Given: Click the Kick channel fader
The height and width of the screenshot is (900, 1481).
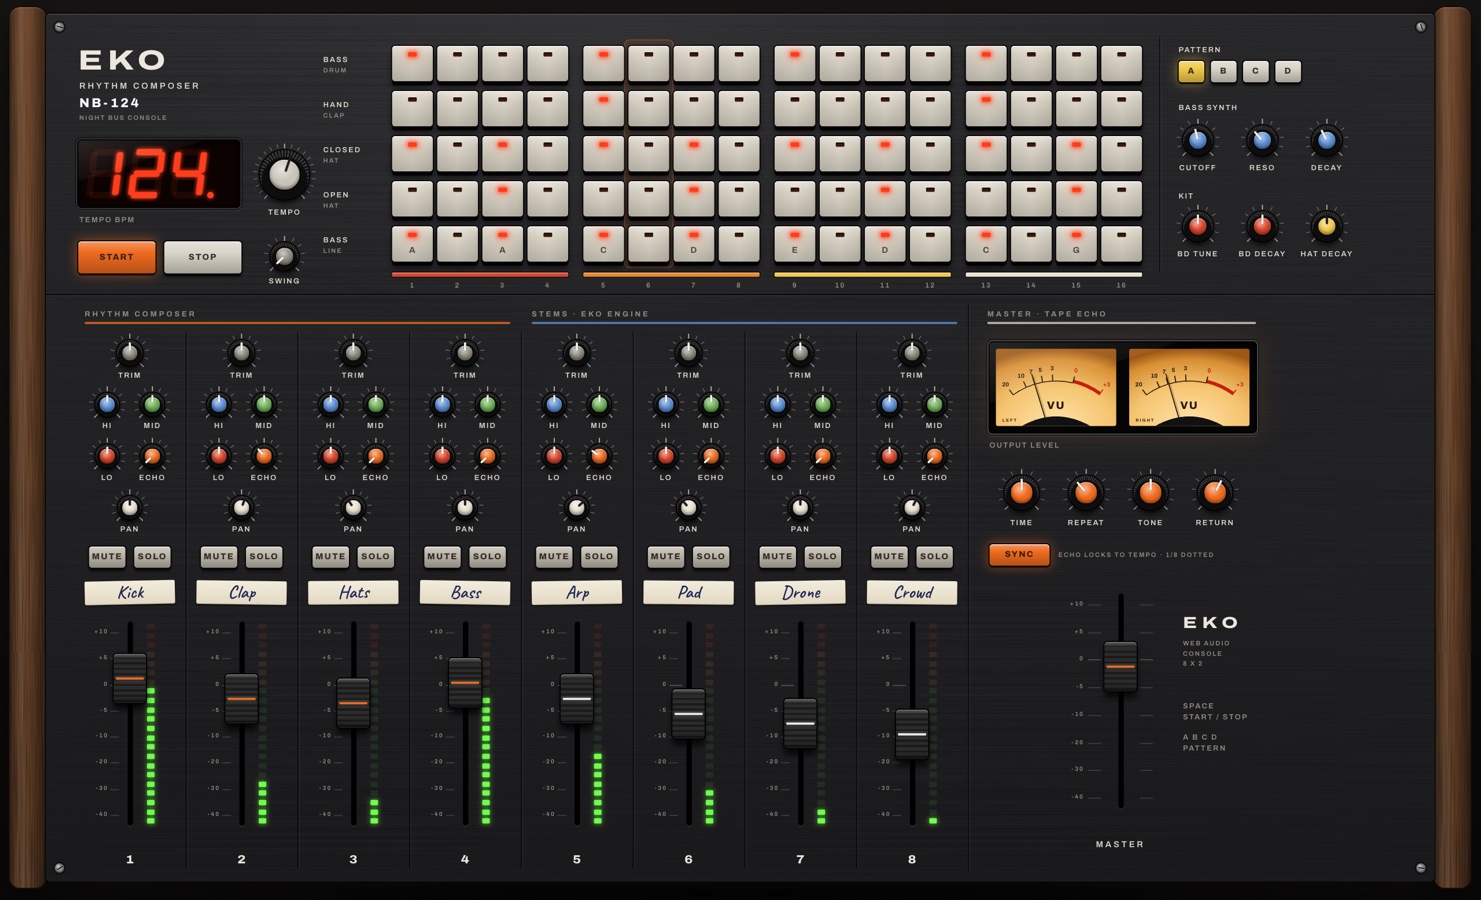Looking at the screenshot, I should coord(130,678).
